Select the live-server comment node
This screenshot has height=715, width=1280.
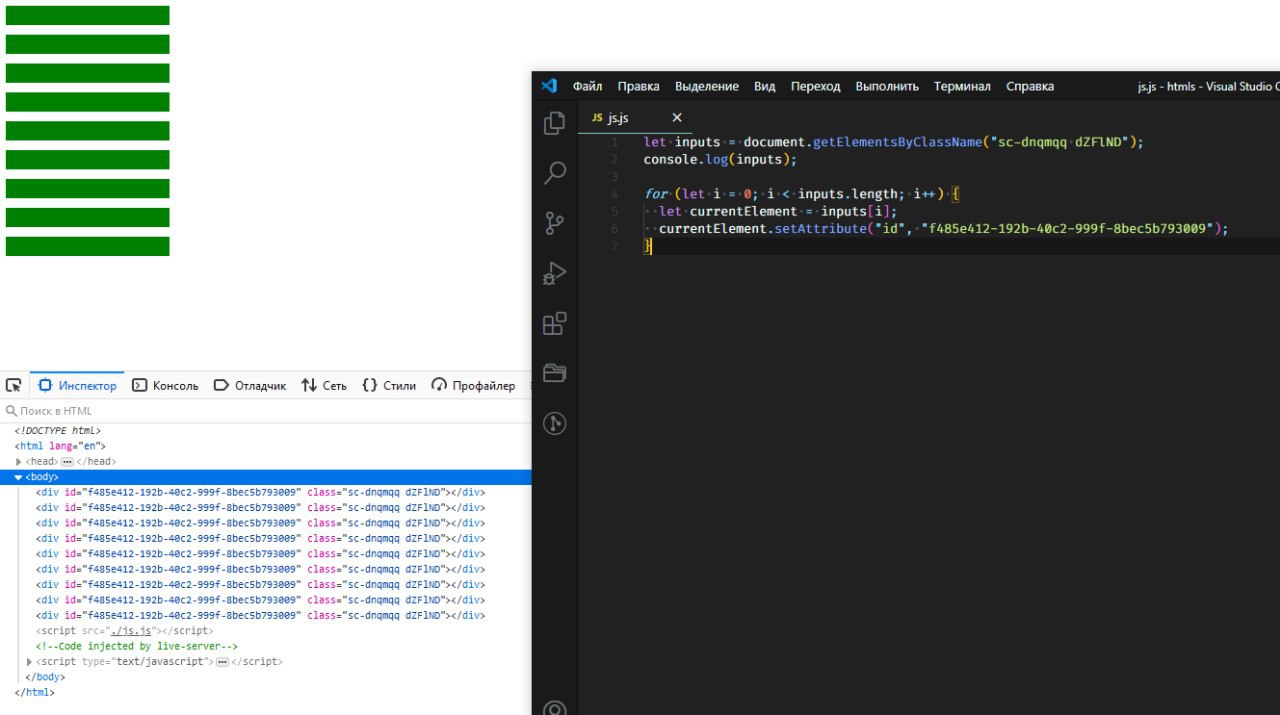tap(137, 647)
